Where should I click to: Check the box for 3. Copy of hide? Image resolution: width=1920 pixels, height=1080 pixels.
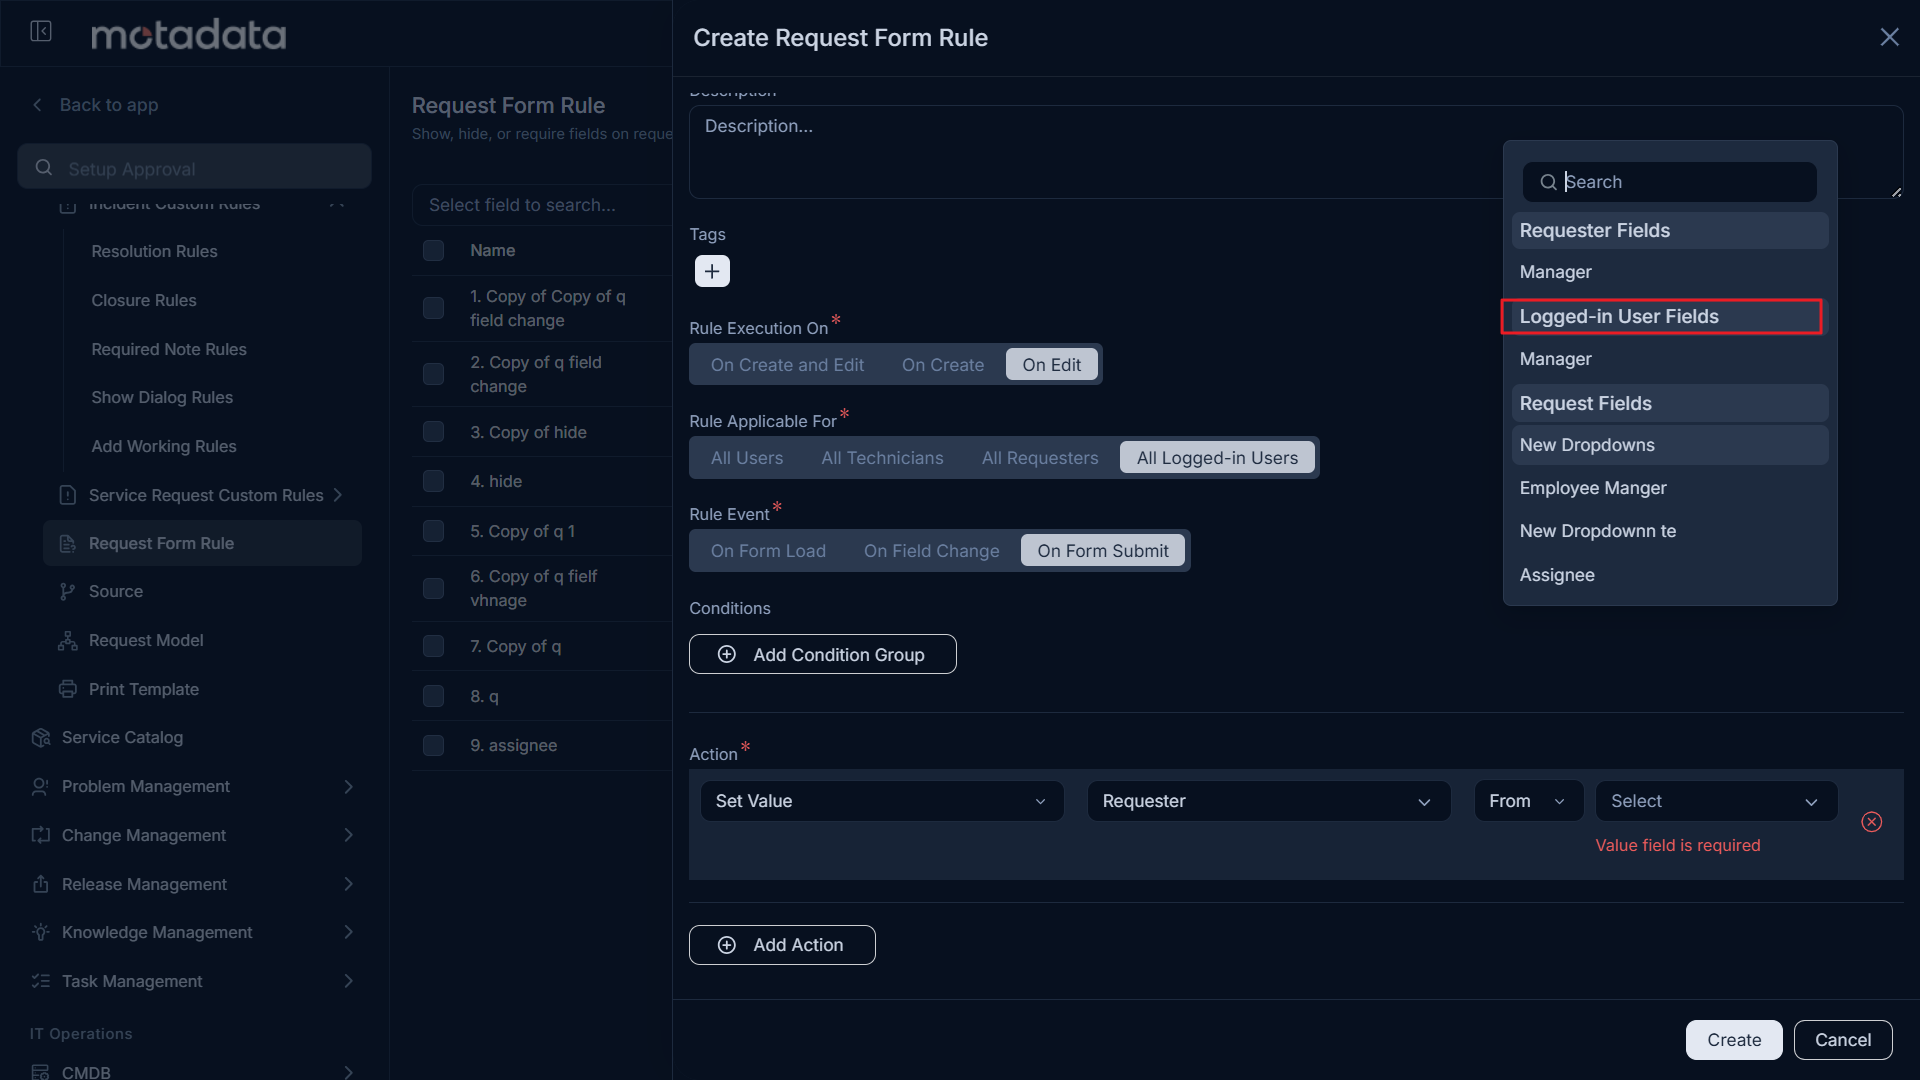tap(433, 432)
